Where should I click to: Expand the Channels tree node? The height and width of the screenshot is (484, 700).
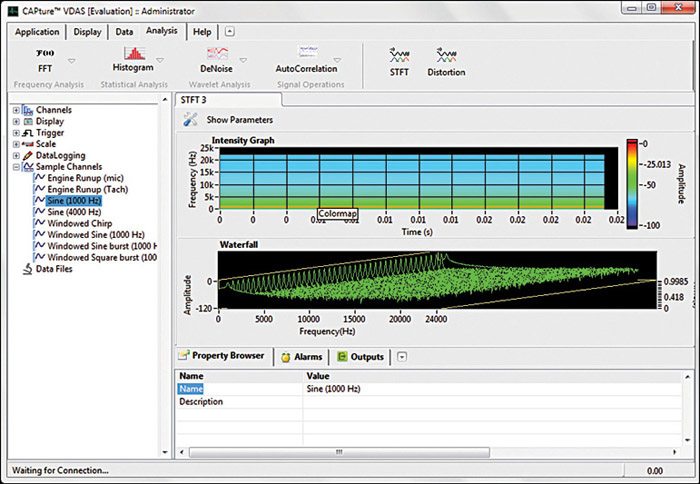[16, 109]
